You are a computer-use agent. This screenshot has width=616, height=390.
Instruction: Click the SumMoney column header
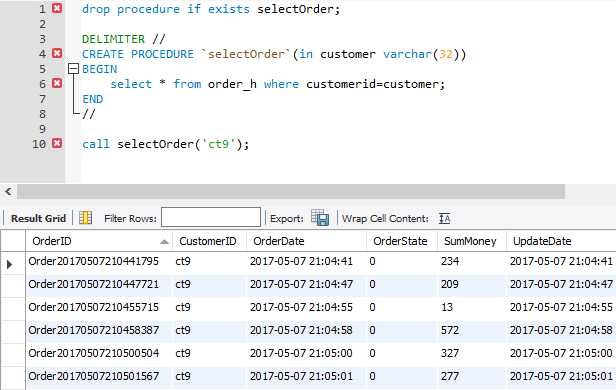coord(471,241)
